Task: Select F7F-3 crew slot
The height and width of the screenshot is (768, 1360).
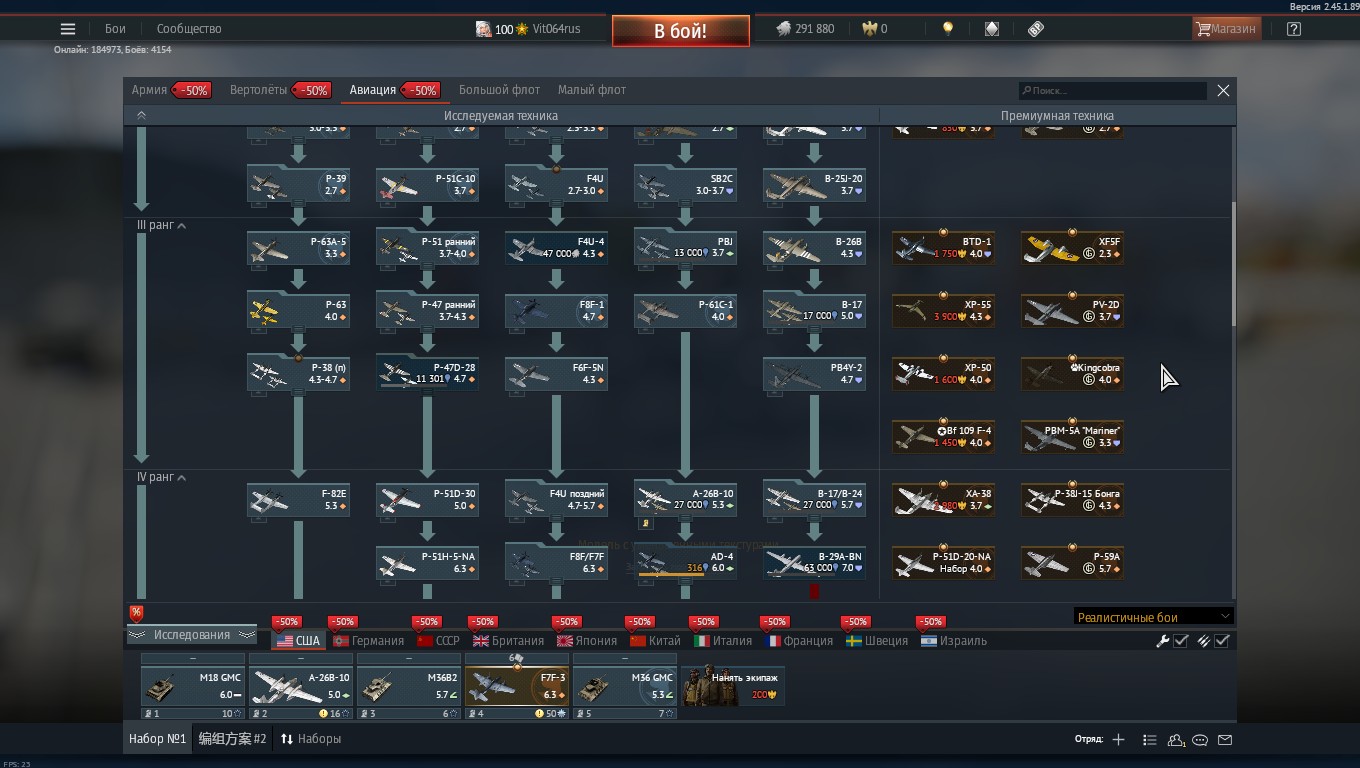Action: 517,686
